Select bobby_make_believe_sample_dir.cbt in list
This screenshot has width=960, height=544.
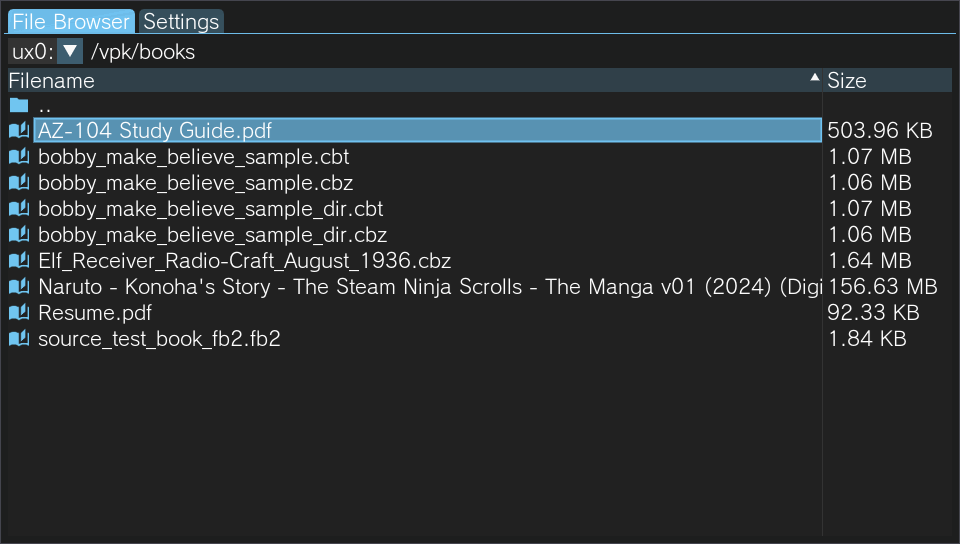pos(211,209)
